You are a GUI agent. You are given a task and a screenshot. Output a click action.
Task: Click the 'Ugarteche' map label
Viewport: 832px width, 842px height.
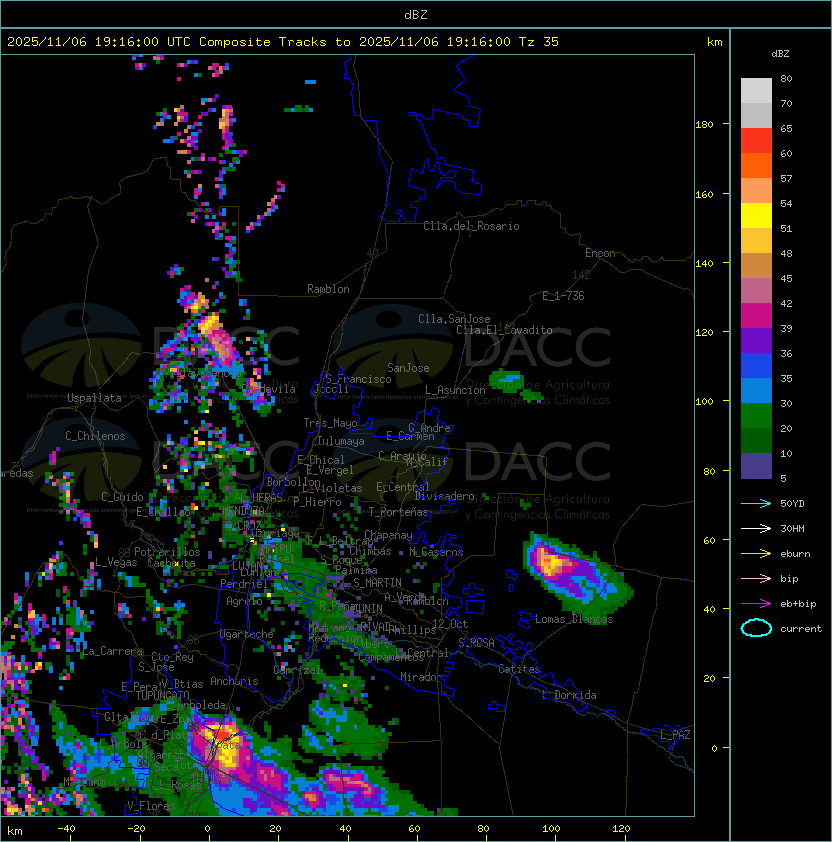click(x=247, y=635)
